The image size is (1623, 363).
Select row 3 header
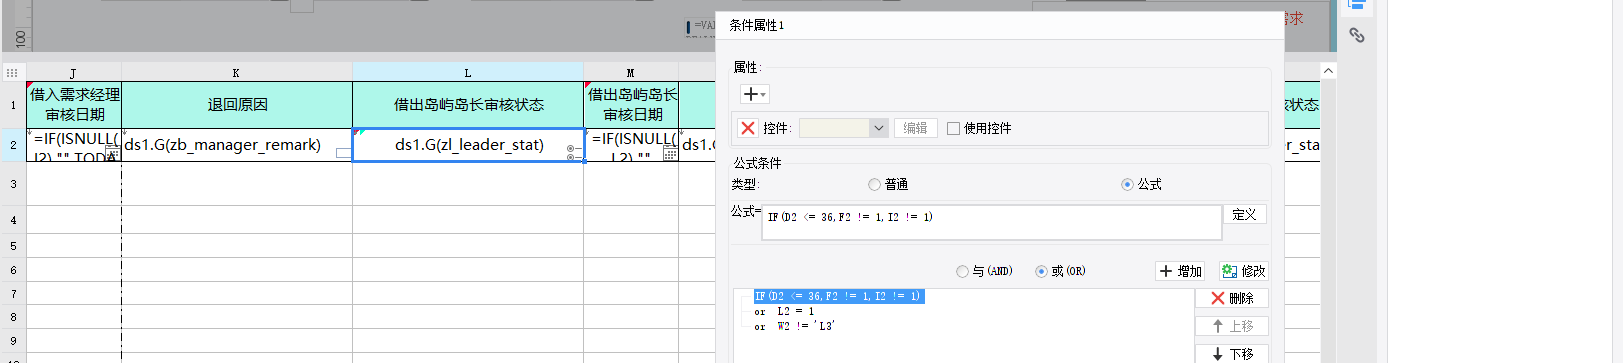pyautogui.click(x=13, y=184)
